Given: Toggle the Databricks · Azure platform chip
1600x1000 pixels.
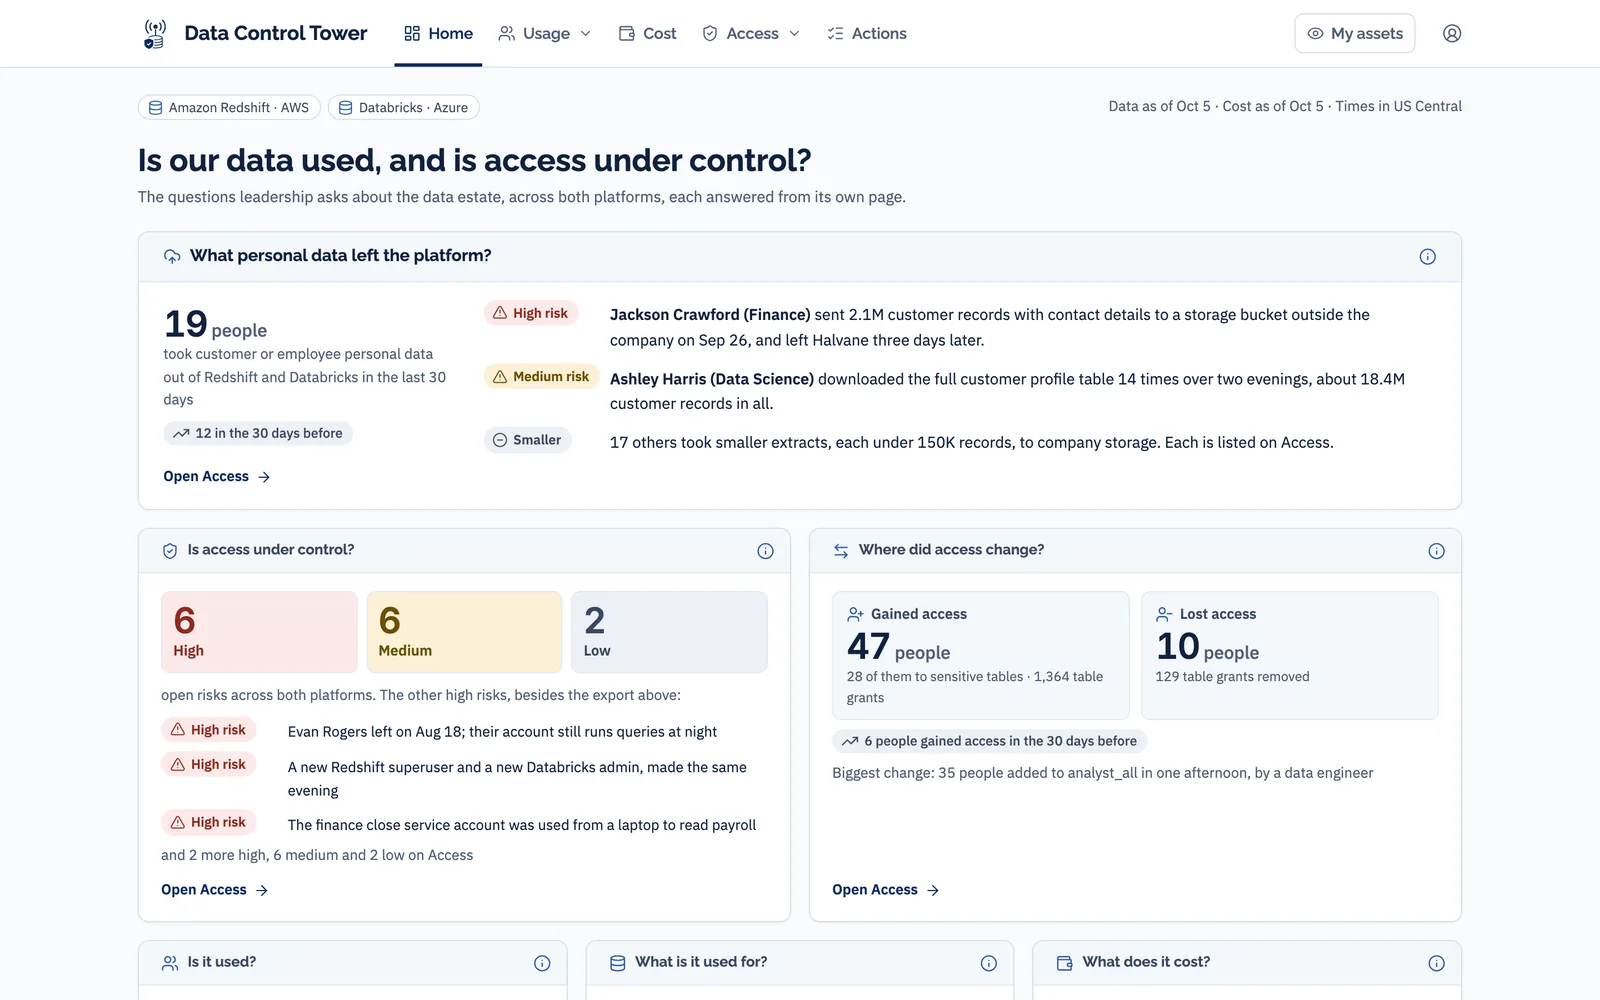Looking at the screenshot, I should [403, 108].
